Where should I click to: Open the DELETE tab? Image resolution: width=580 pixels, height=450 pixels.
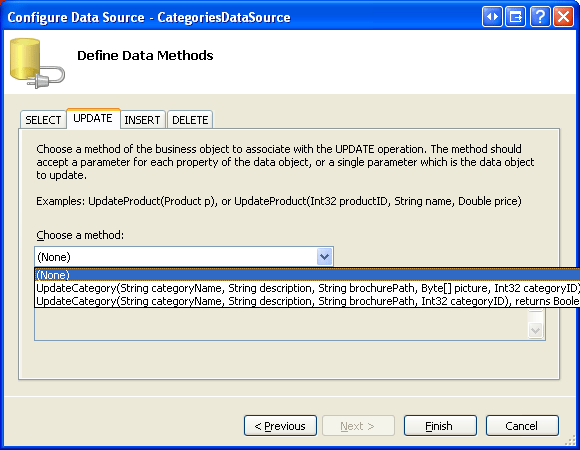190,120
